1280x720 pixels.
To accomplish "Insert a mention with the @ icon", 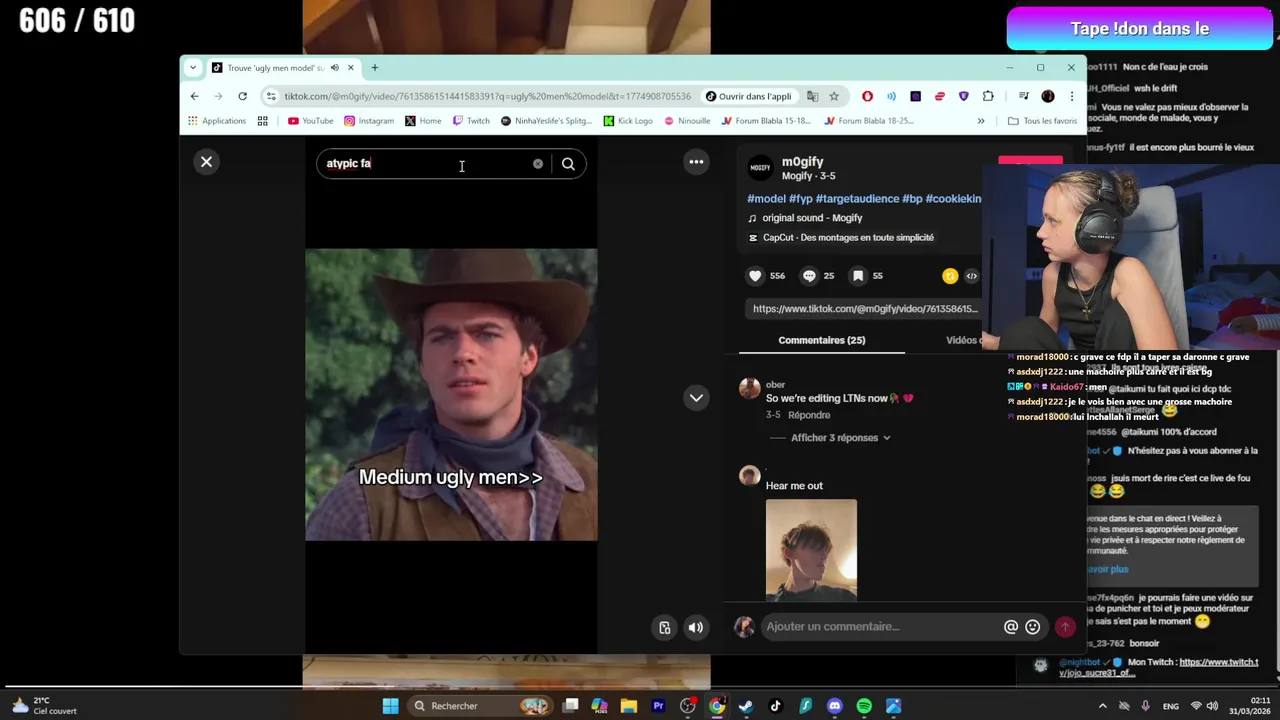I will tap(1011, 627).
